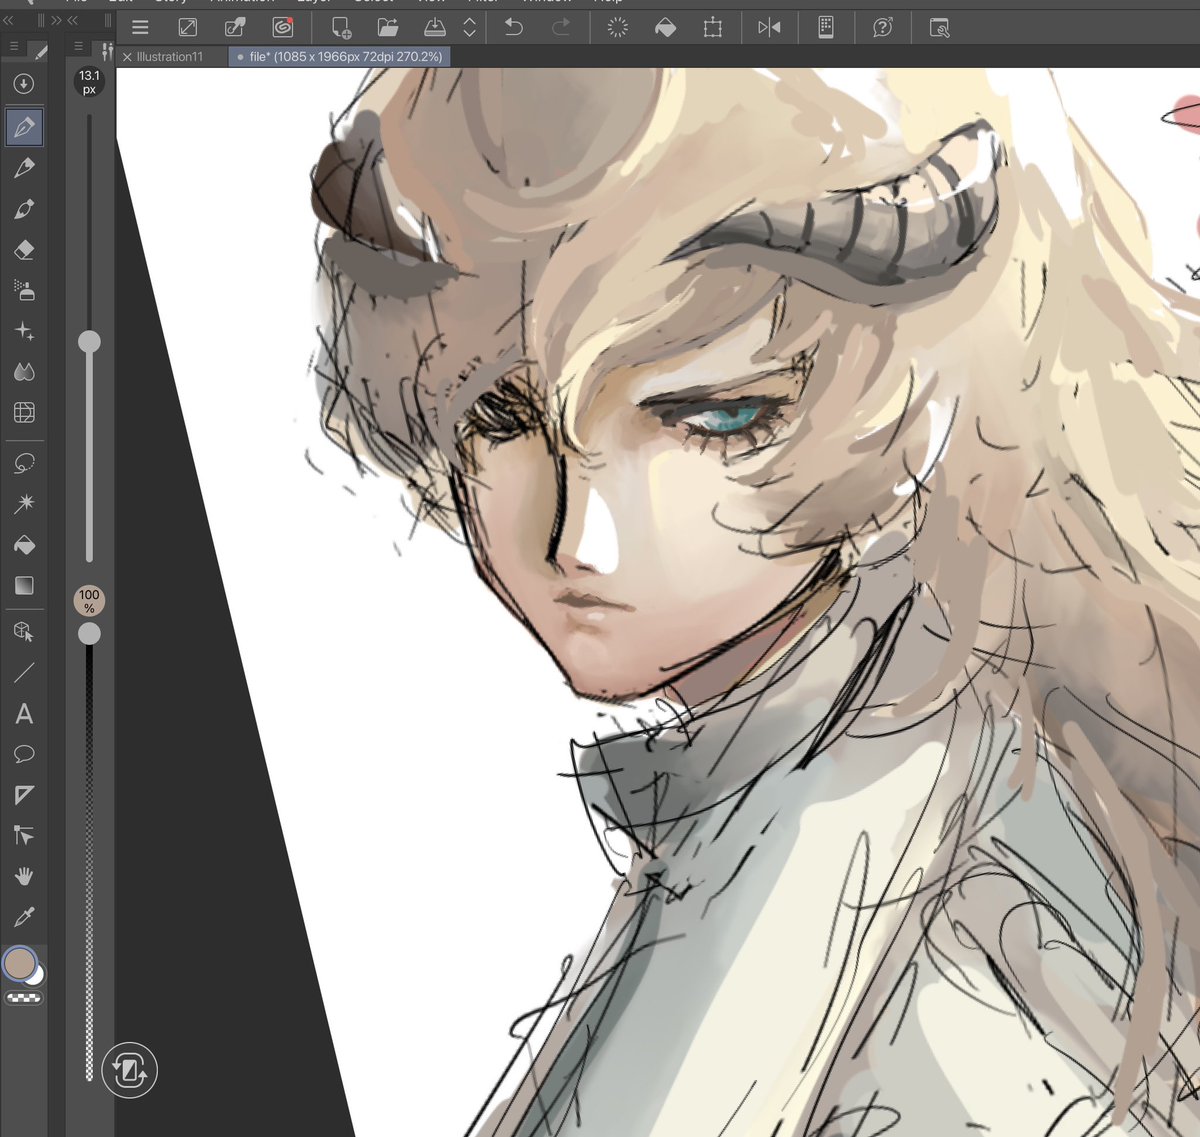
Task: Flip the canvas horizontally
Action: (769, 28)
